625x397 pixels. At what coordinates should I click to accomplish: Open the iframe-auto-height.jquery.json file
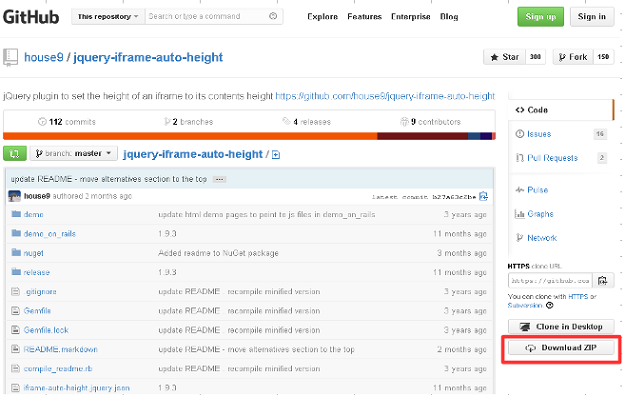(77, 388)
